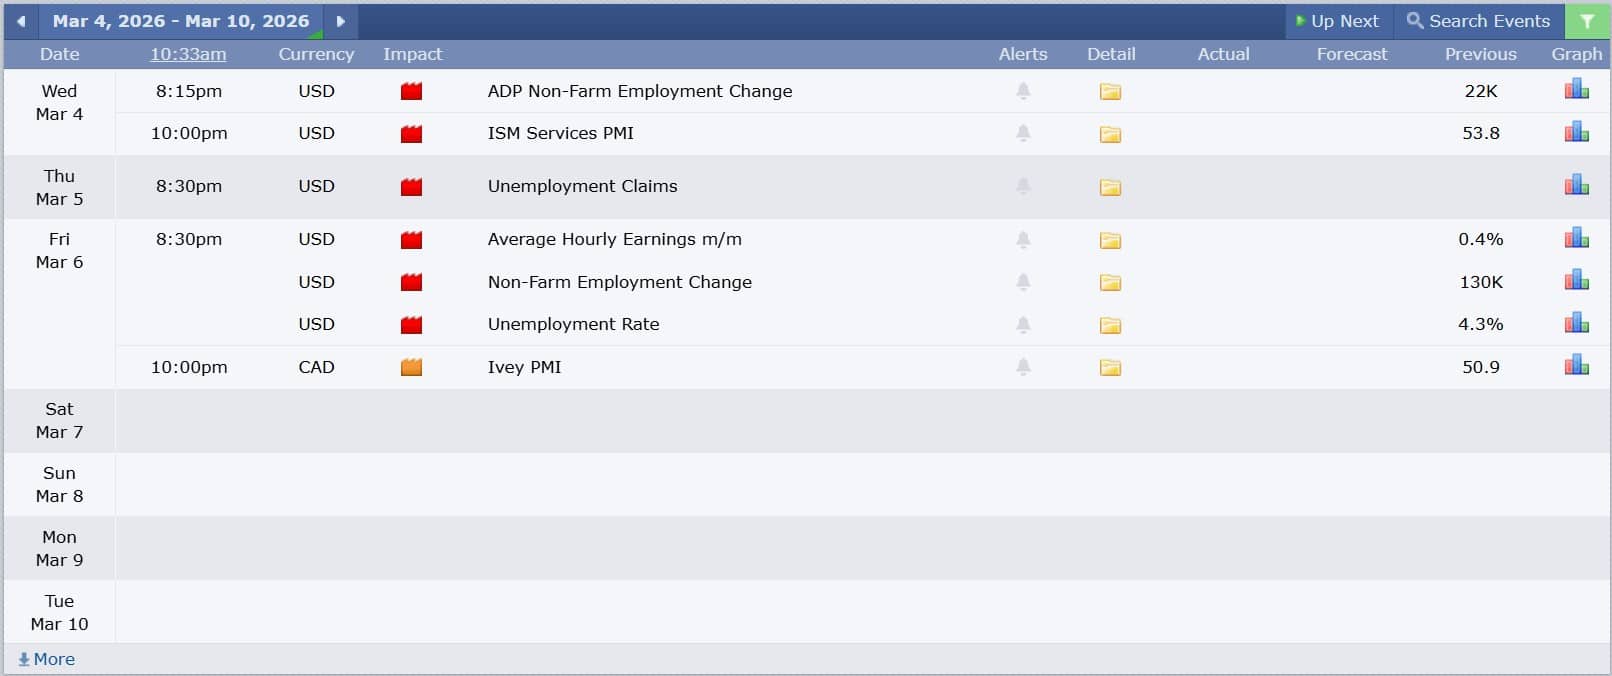Toggle alert bell for Ivey PMI
Viewport: 1612px width, 676px height.
pyautogui.click(x=1023, y=367)
